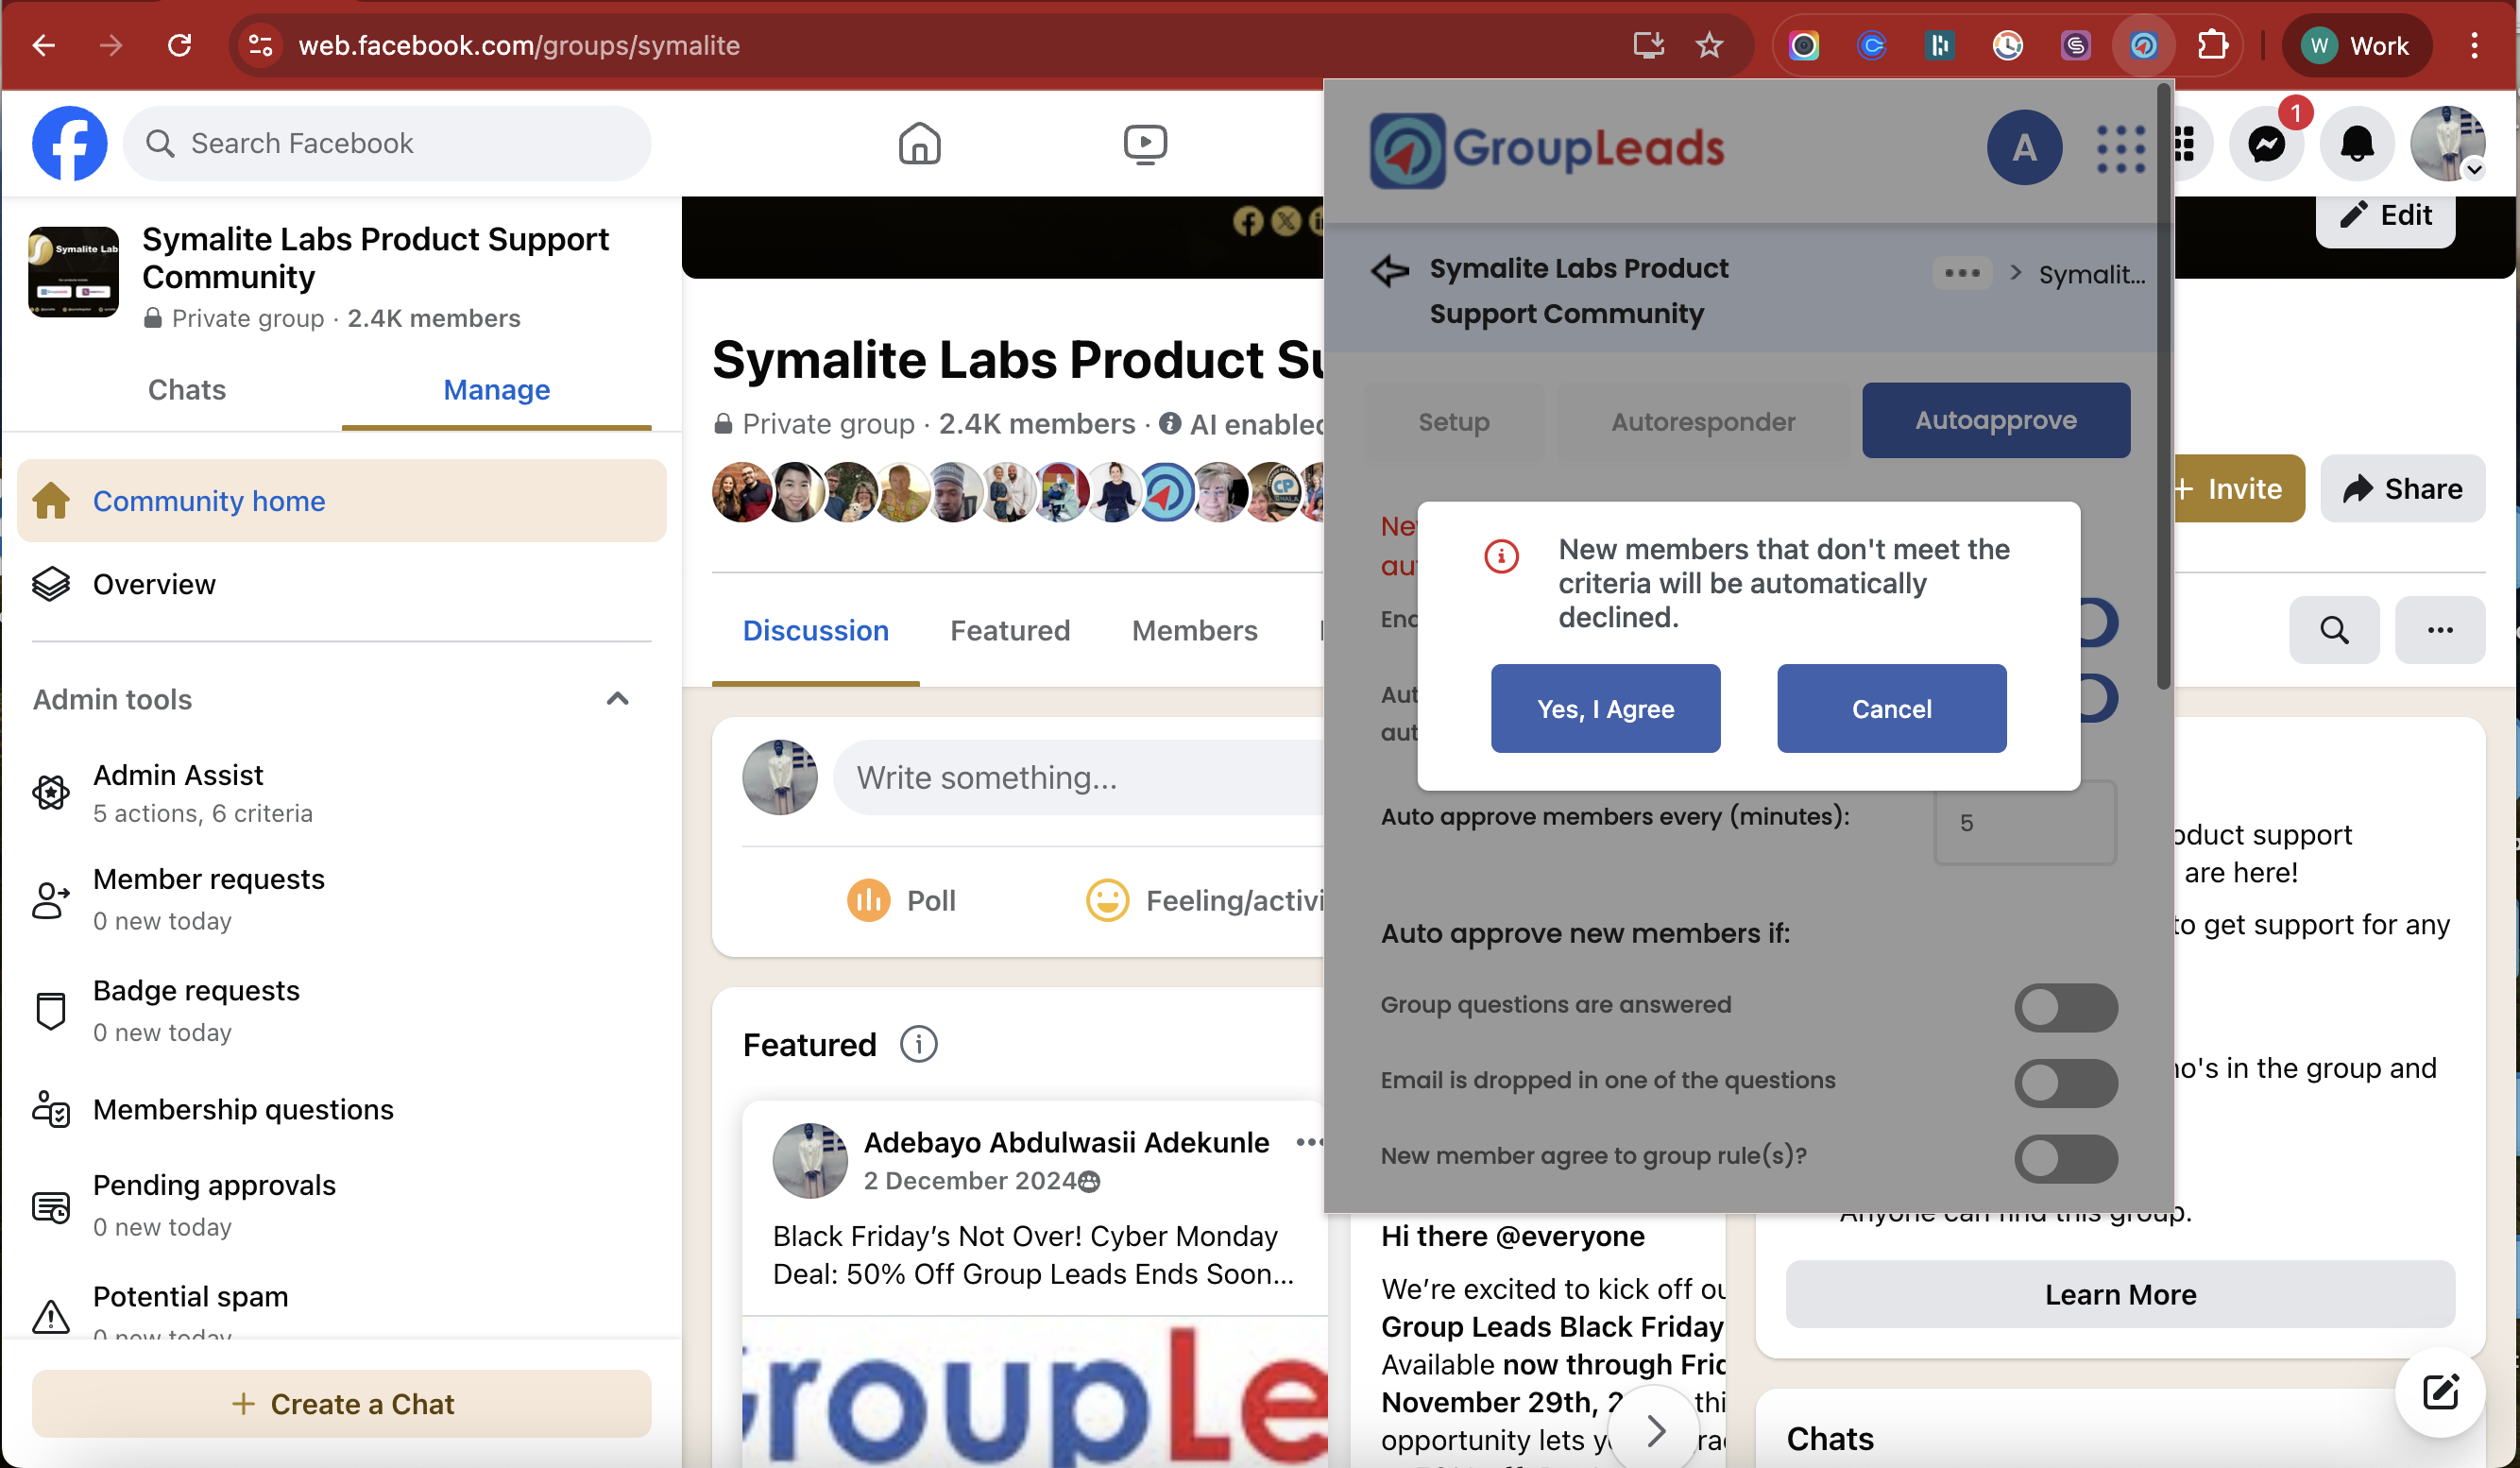Toggle Email is dropped in questions switch
The image size is (2520, 1468).
(x=2066, y=1083)
